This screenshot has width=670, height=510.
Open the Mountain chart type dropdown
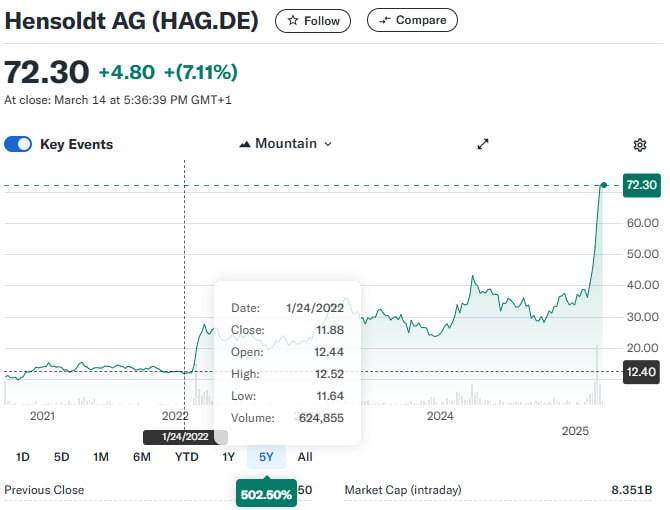pyautogui.click(x=285, y=144)
